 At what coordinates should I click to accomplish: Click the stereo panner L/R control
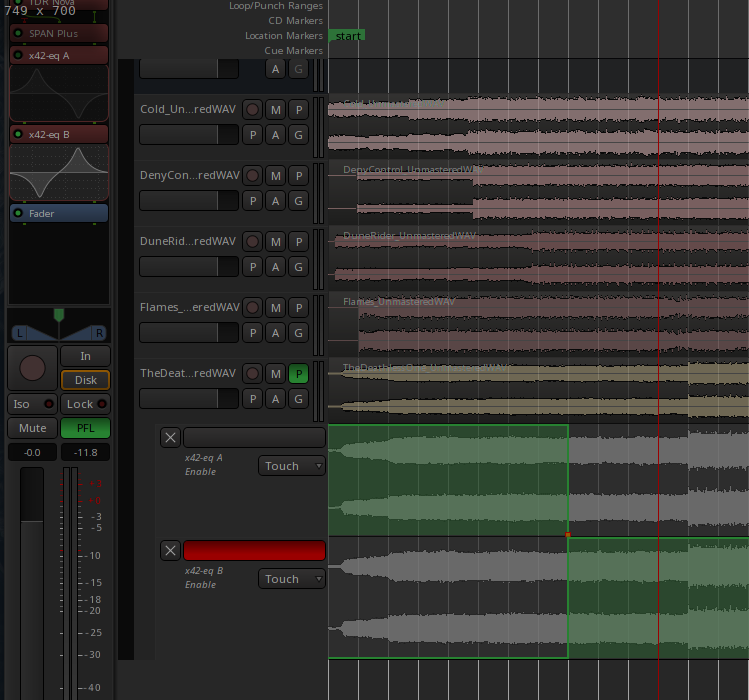point(58,331)
